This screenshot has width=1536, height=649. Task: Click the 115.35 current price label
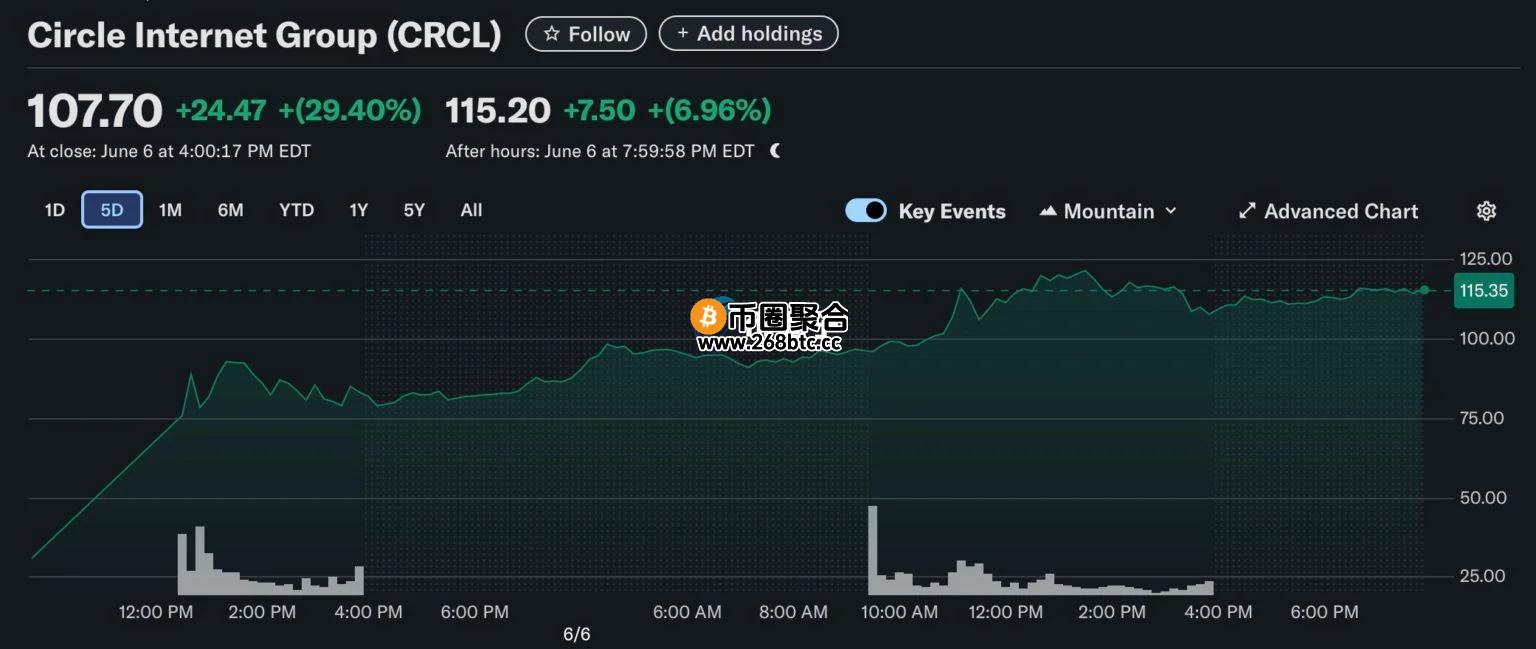tap(1483, 291)
